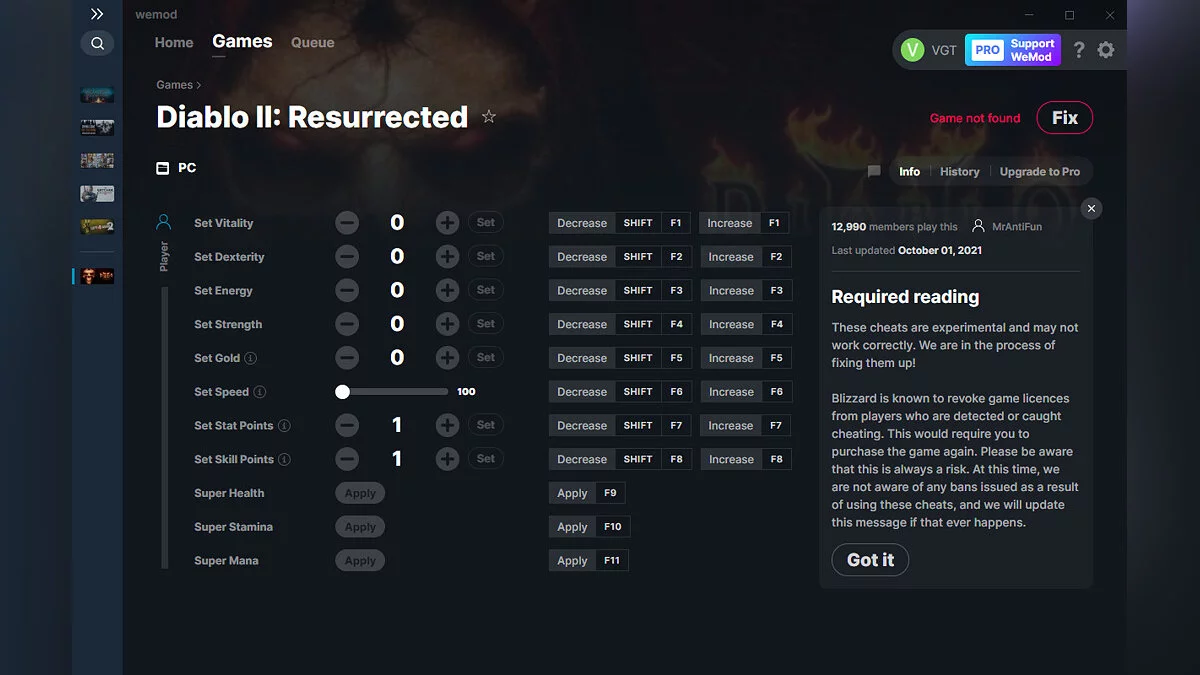Click the Set Speed slider handle
The height and width of the screenshot is (675, 1200).
click(342, 391)
